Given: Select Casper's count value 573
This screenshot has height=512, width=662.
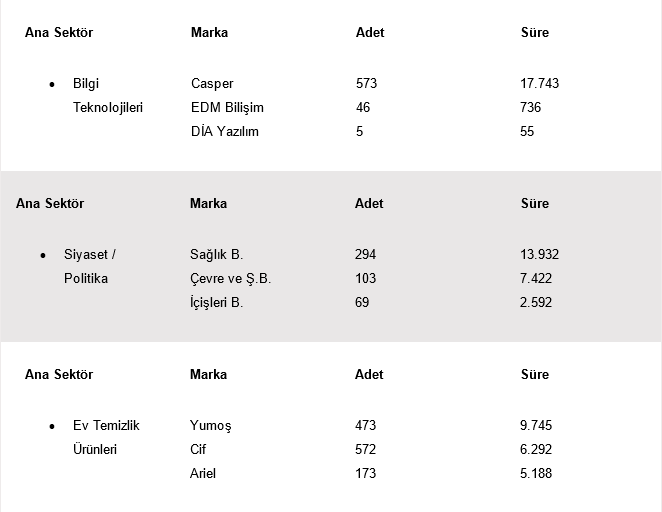Looking at the screenshot, I should [366, 83].
